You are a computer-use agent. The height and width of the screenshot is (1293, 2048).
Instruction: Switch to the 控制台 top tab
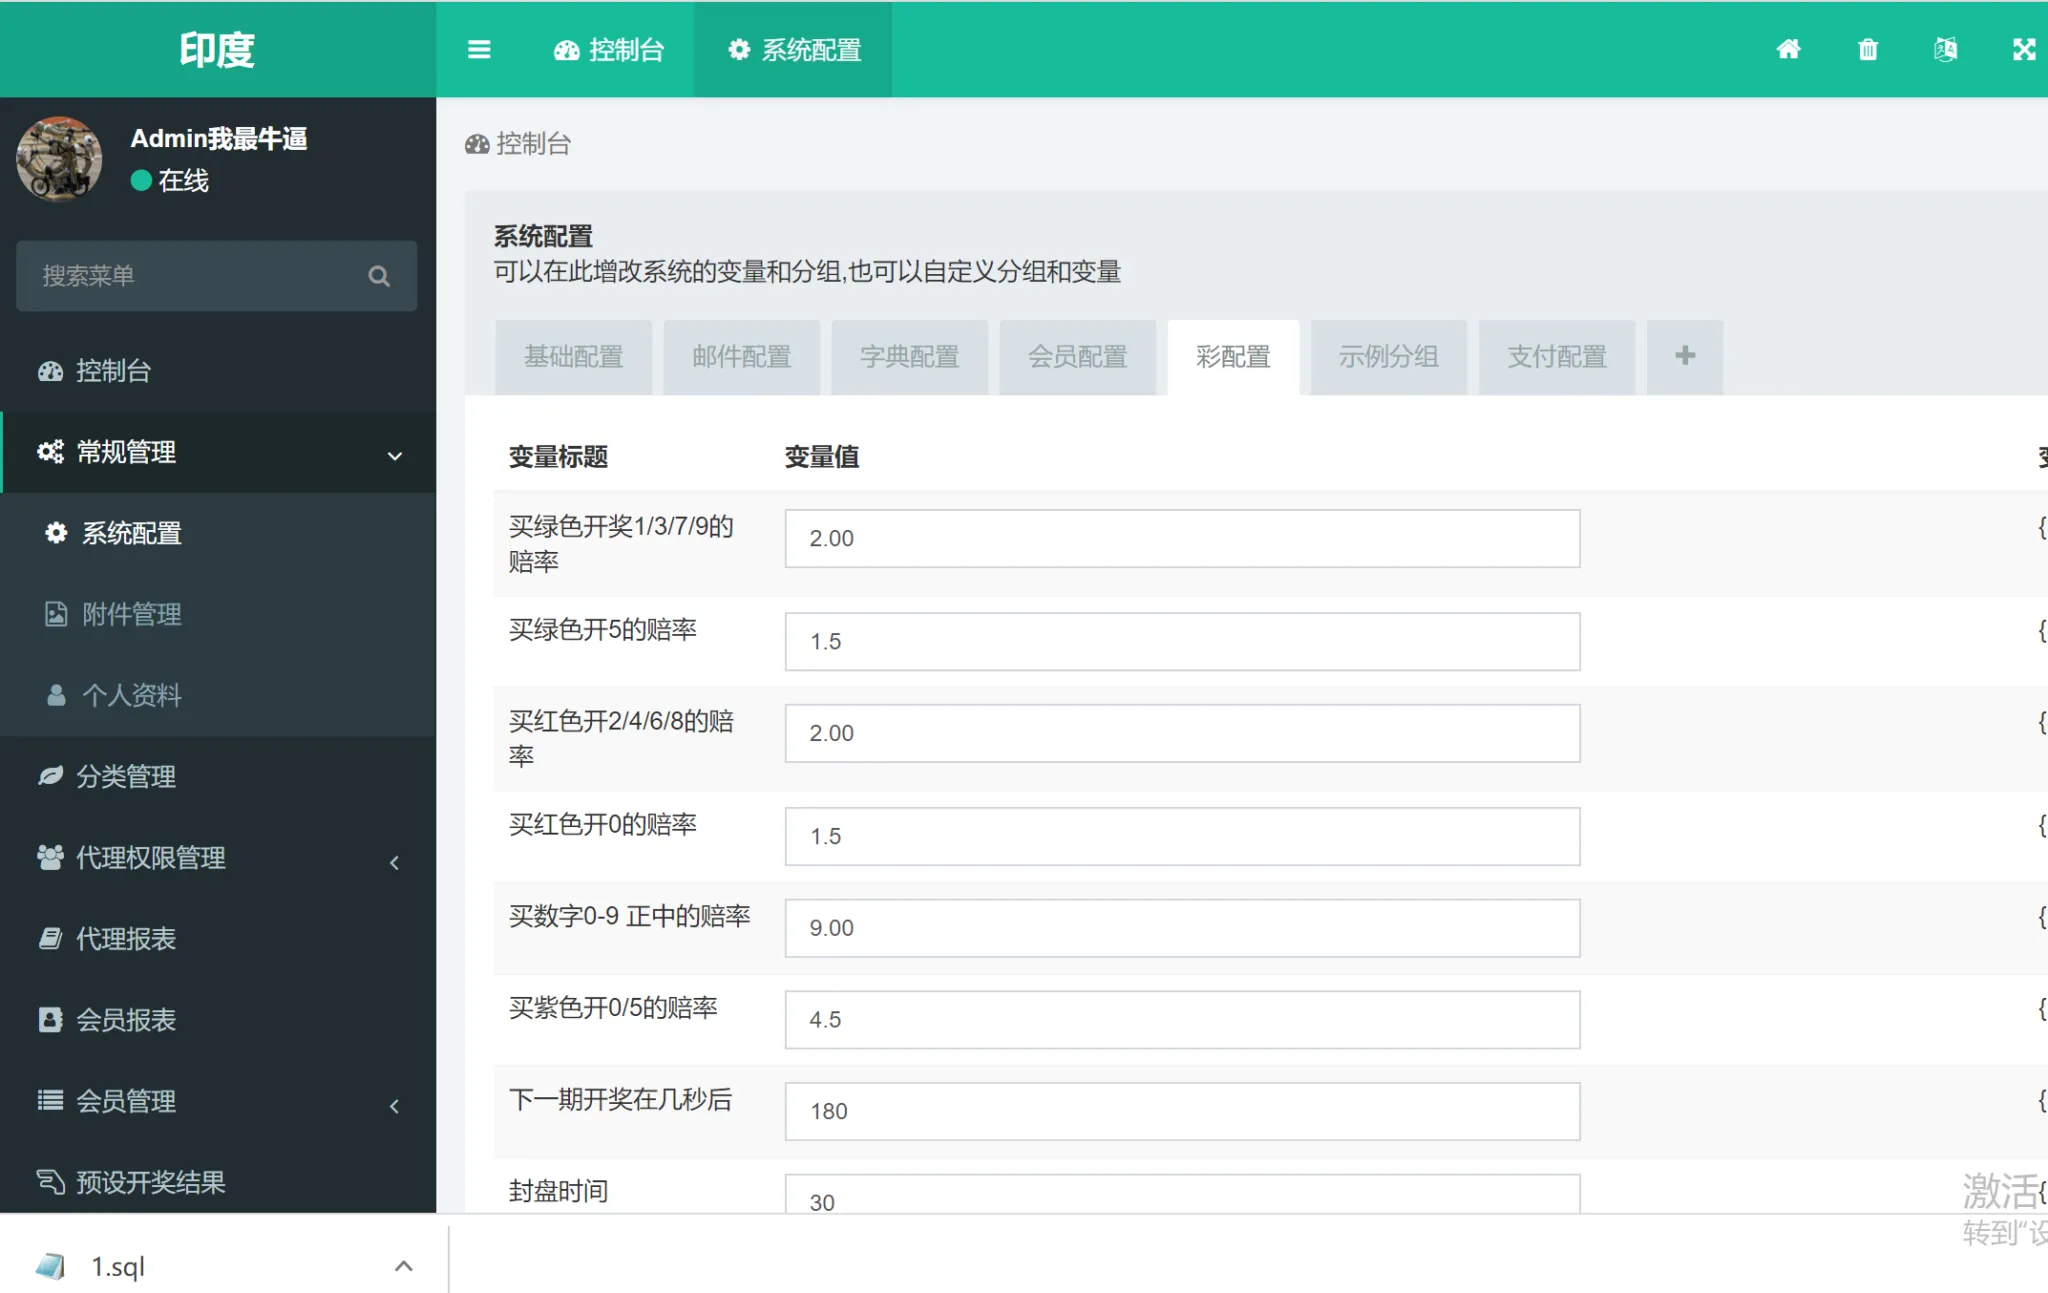point(609,49)
